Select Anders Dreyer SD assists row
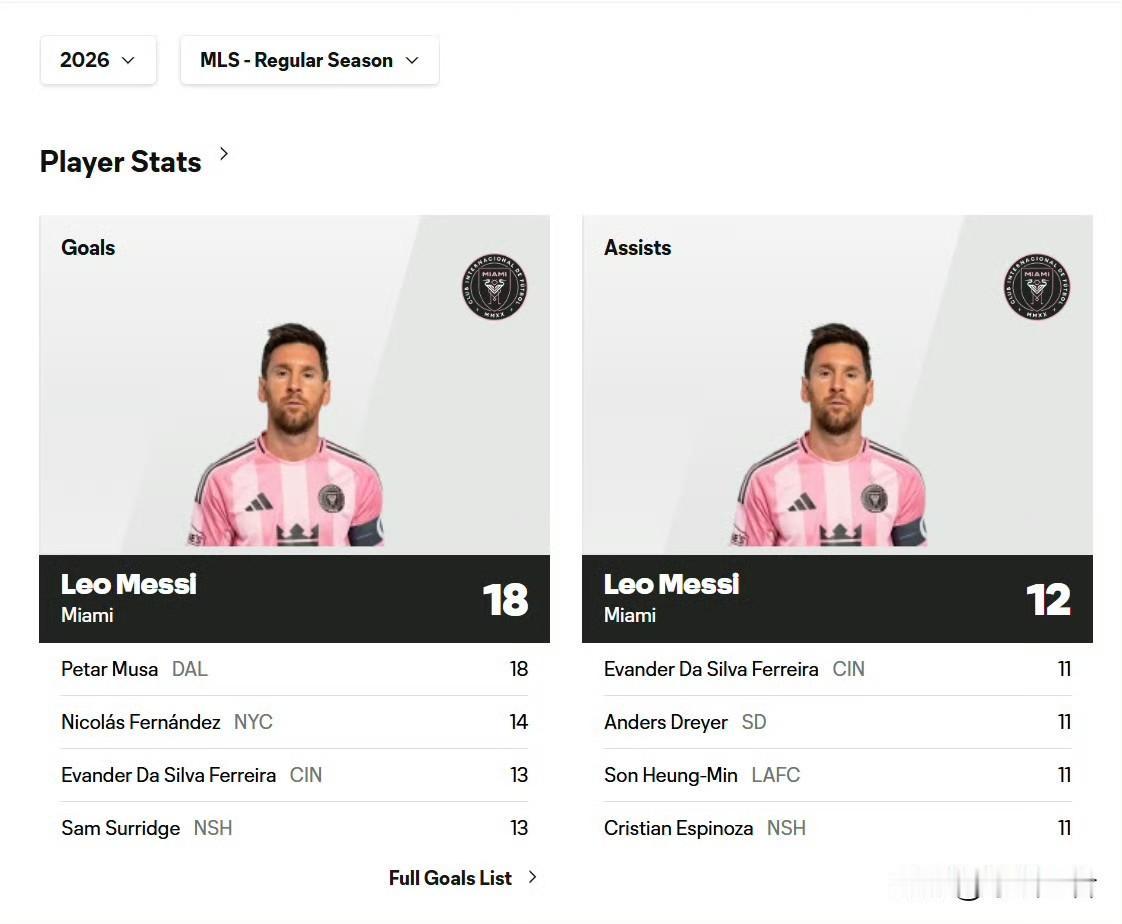1122x924 pixels. [x=837, y=722]
